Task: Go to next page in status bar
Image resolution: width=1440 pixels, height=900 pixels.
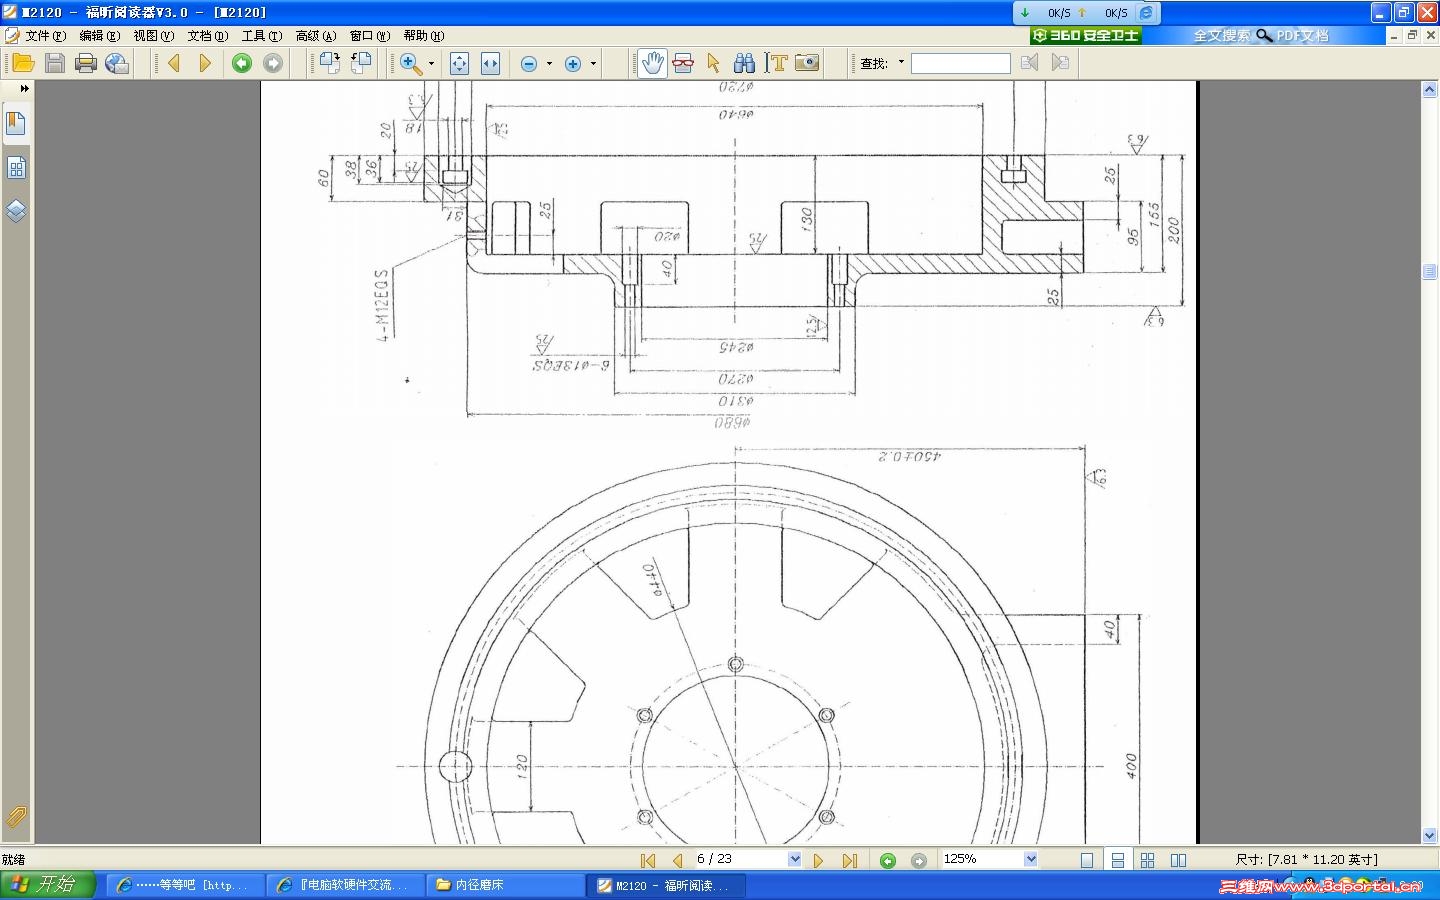Action: 818,860
